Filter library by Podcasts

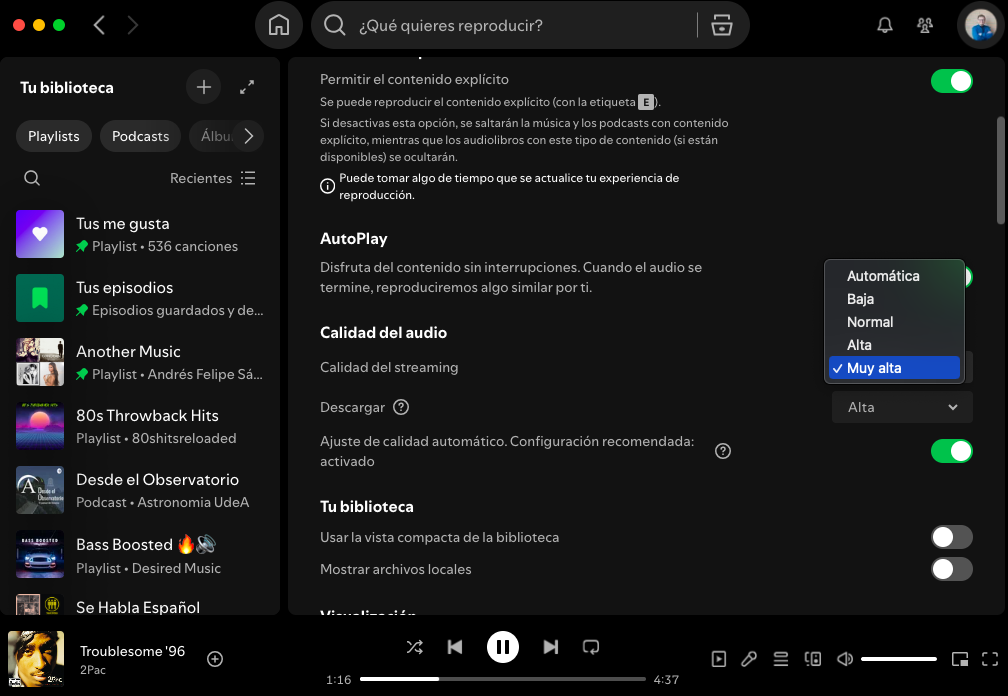tap(140, 136)
